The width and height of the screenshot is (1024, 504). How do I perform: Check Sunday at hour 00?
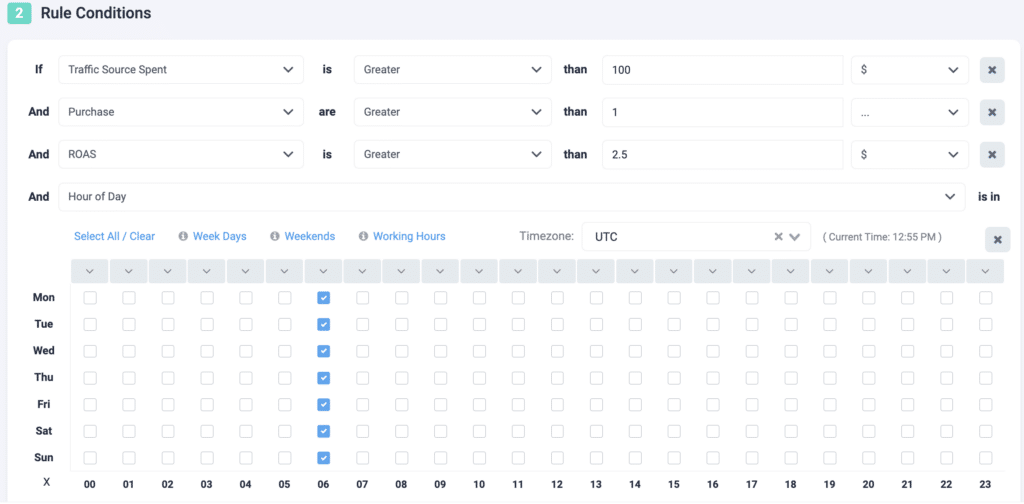[x=89, y=458]
